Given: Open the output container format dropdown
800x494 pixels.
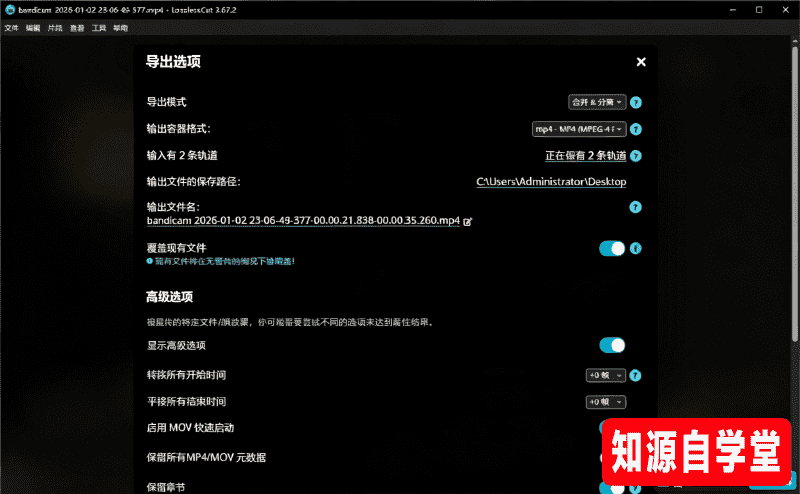Looking at the screenshot, I should [579, 129].
